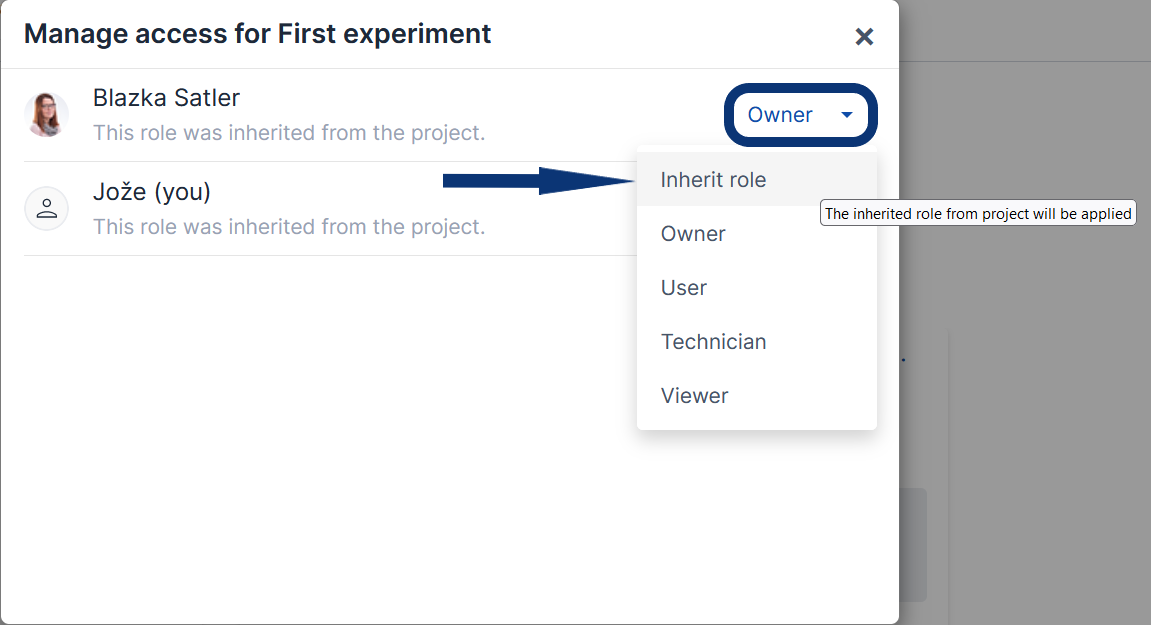Pick the User role option
This screenshot has width=1151, height=625.
coord(684,288)
